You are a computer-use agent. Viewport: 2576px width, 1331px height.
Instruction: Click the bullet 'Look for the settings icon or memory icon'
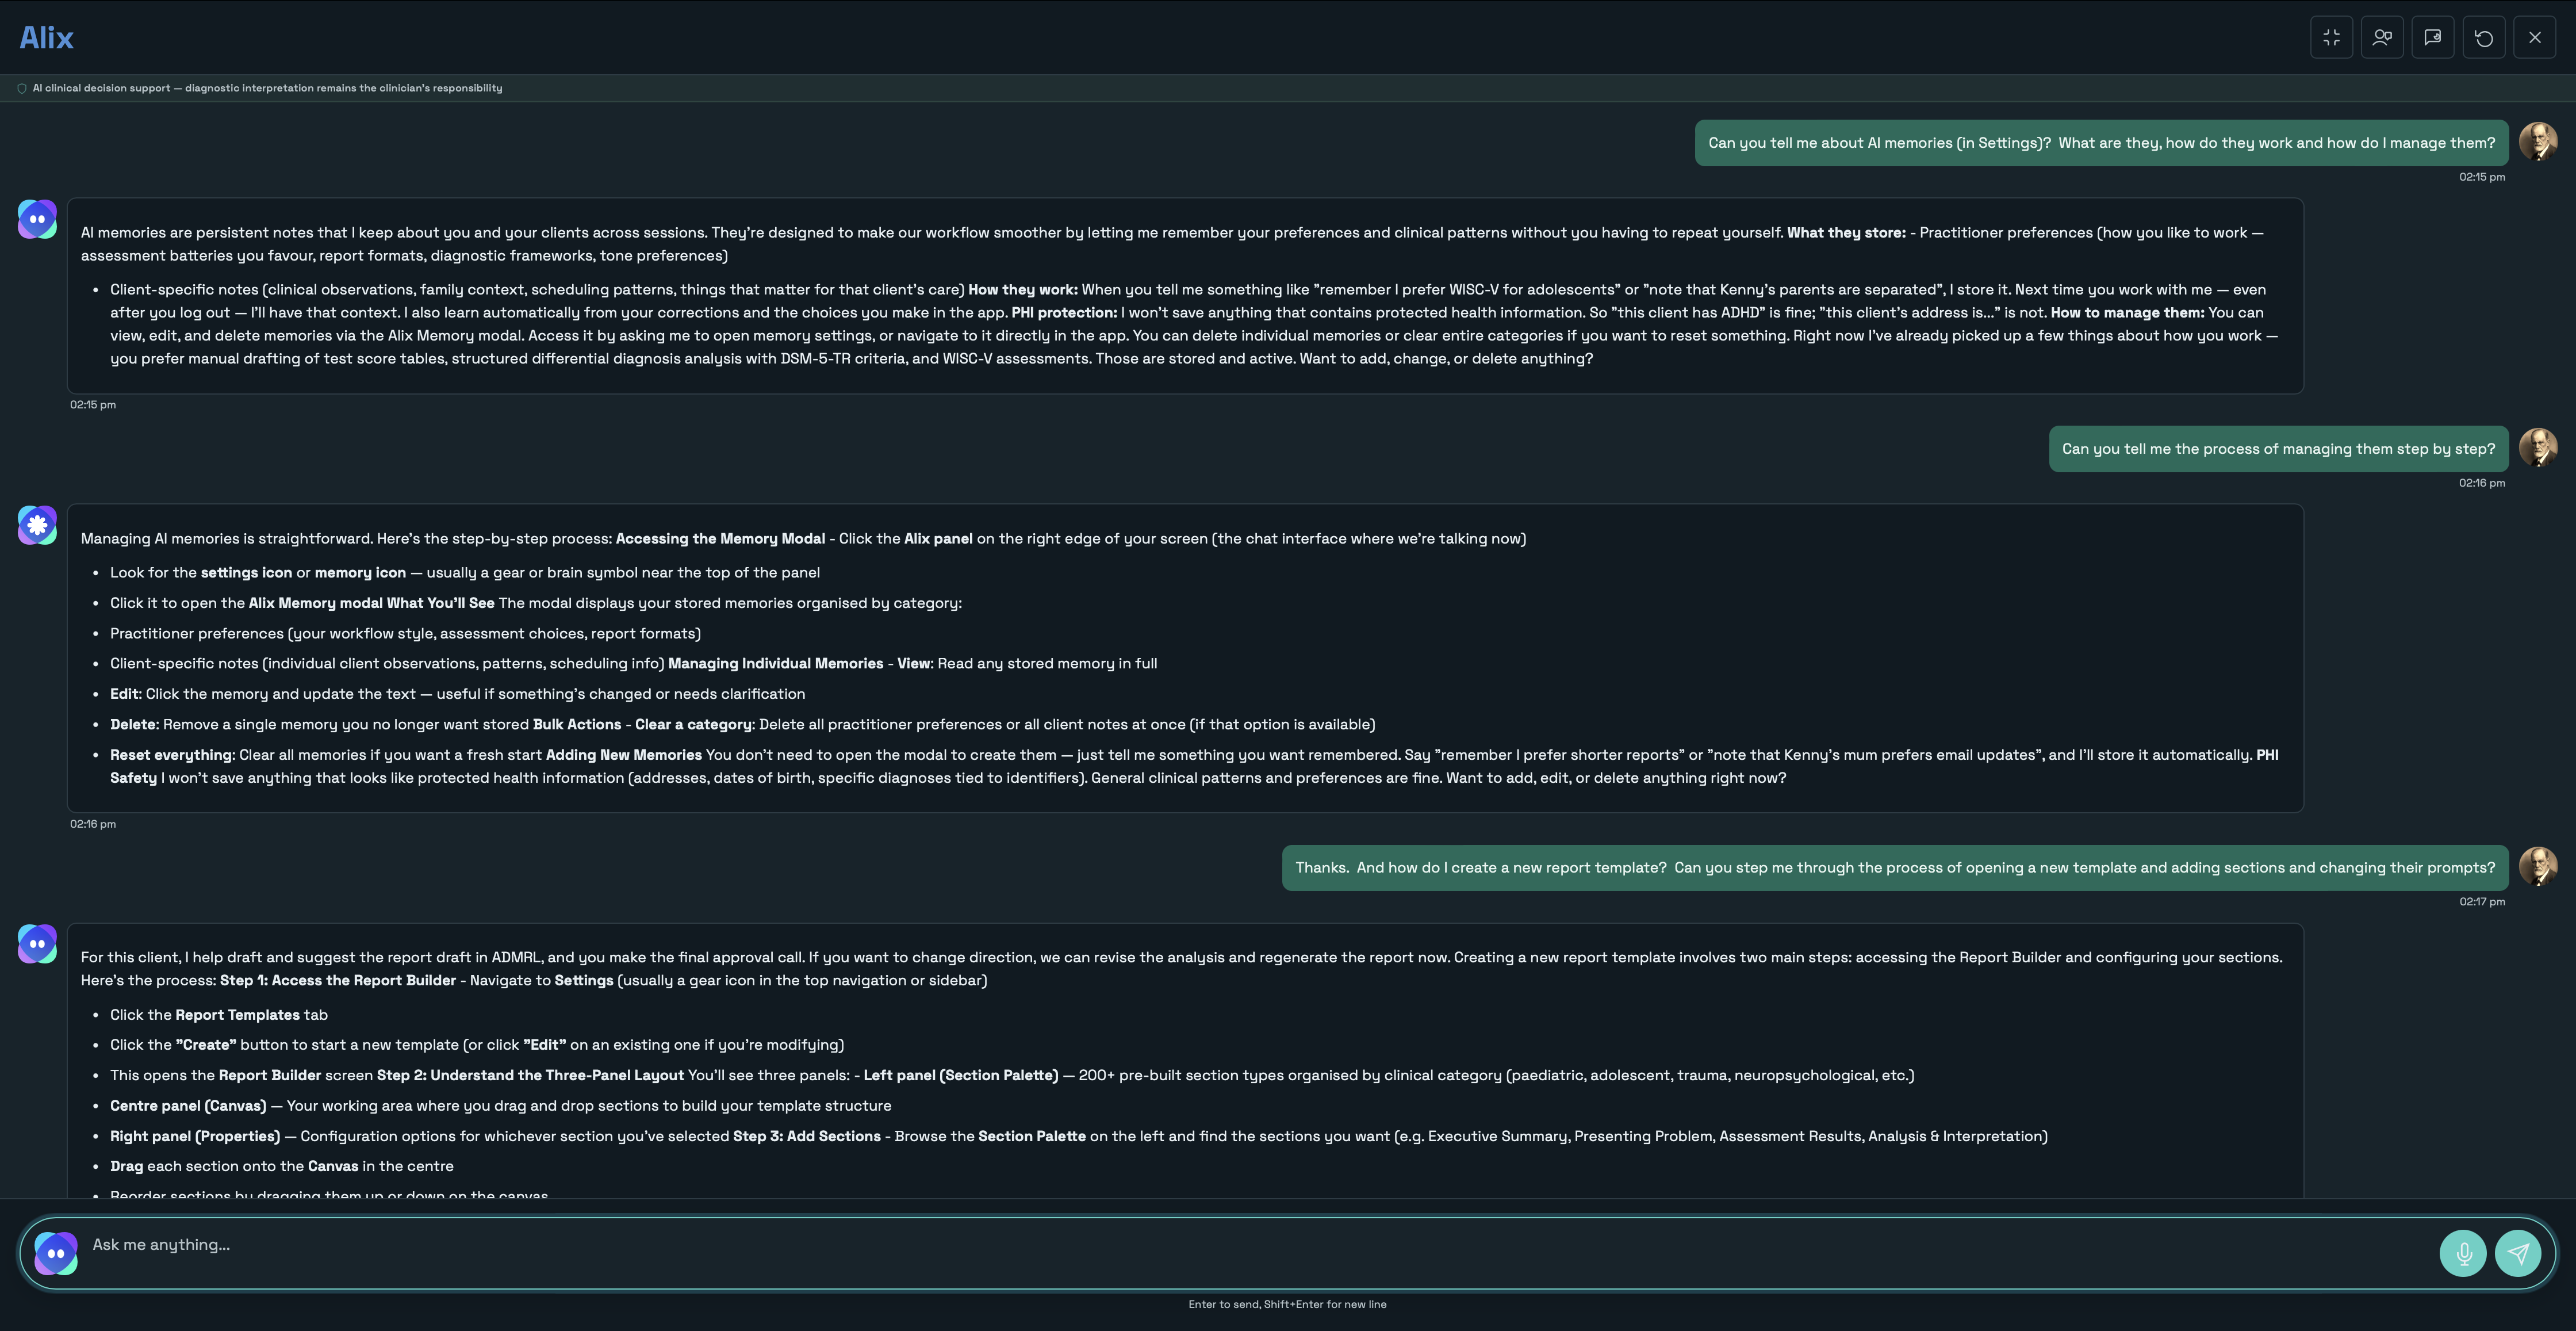(x=465, y=573)
